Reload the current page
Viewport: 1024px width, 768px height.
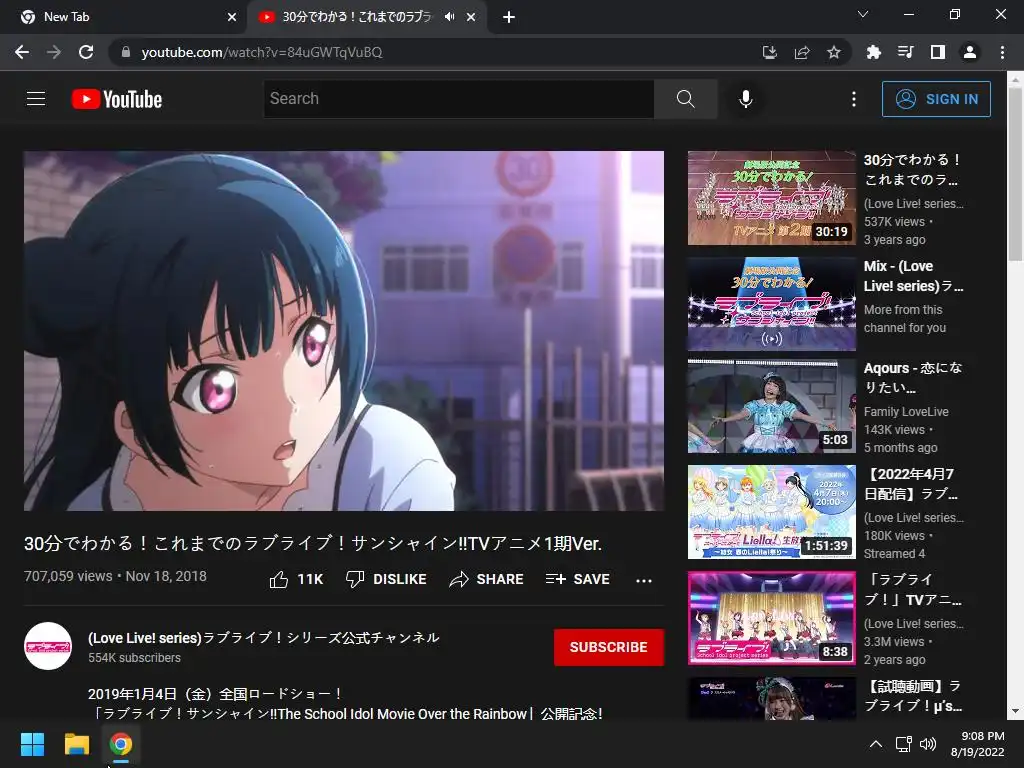[x=86, y=52]
